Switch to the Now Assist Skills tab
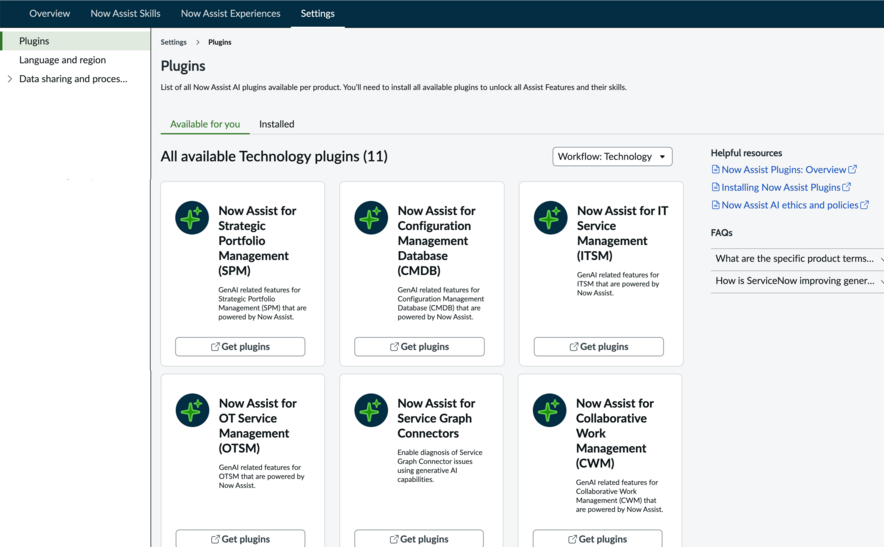The image size is (884, 547). pyautogui.click(x=125, y=14)
